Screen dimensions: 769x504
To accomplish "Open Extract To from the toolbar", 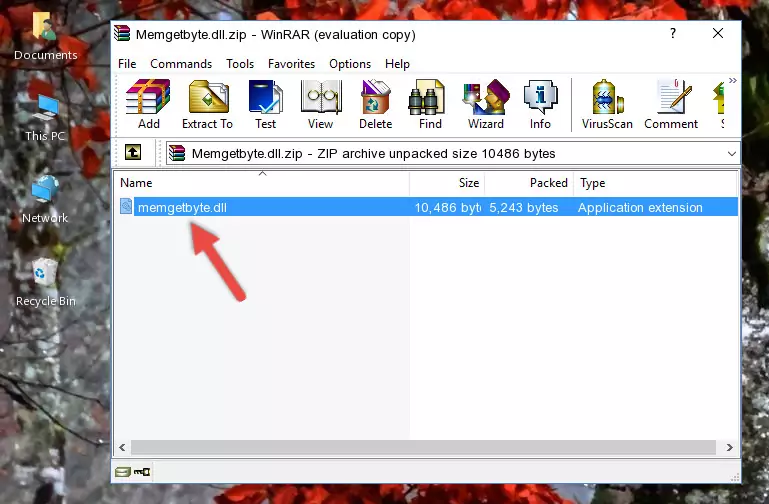I will pyautogui.click(x=207, y=104).
